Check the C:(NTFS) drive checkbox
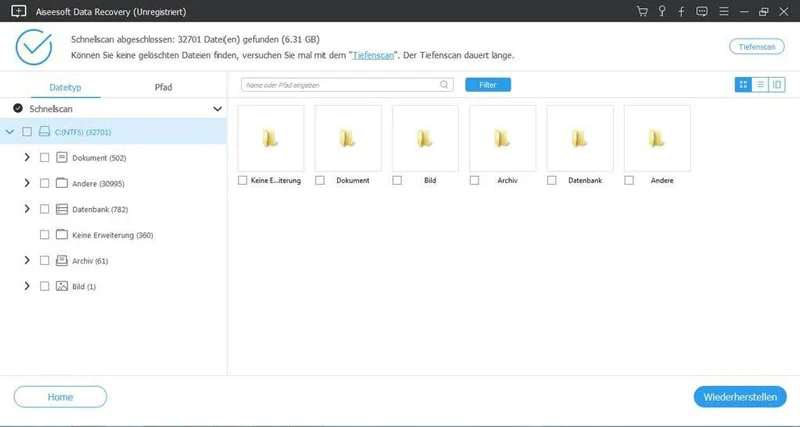Image resolution: width=800 pixels, height=427 pixels. [x=27, y=132]
